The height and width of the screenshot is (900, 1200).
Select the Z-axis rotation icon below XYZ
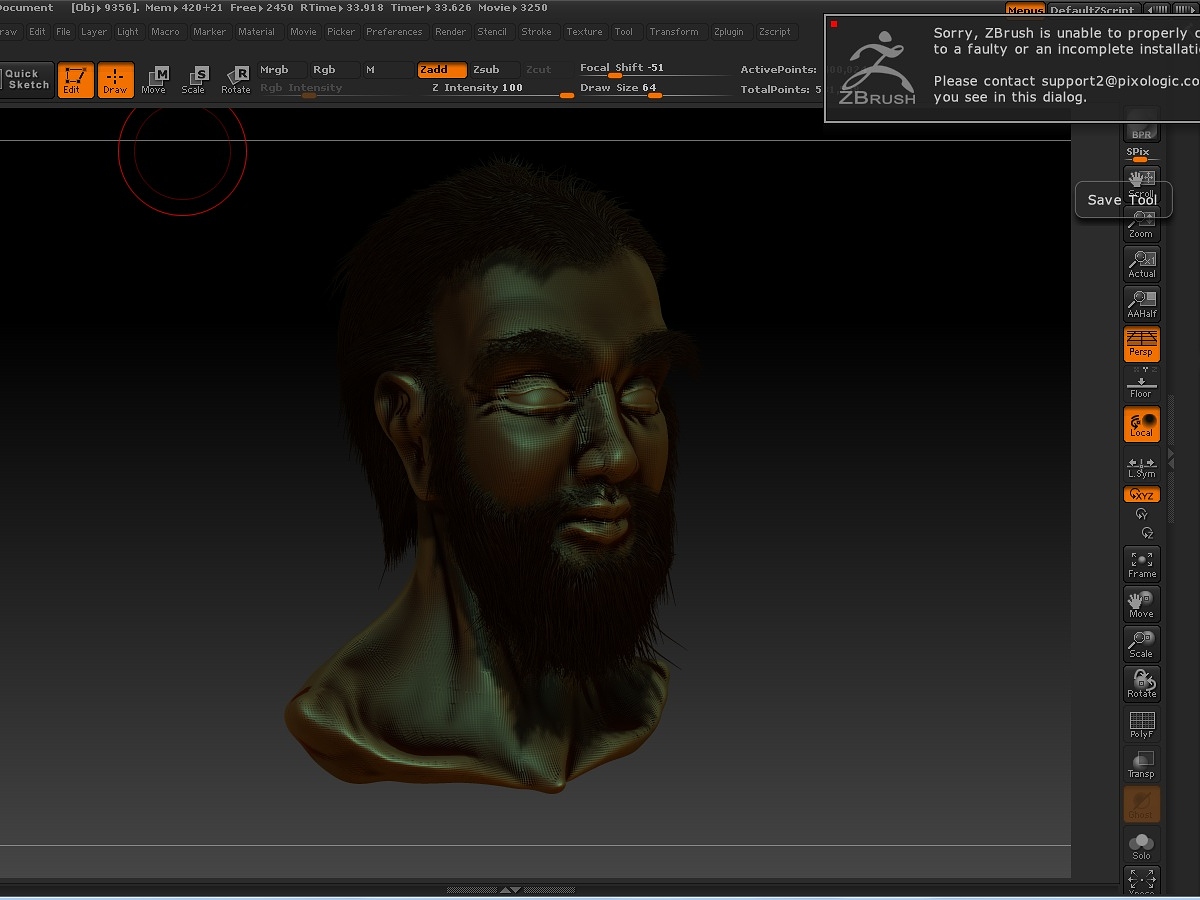point(1146,533)
